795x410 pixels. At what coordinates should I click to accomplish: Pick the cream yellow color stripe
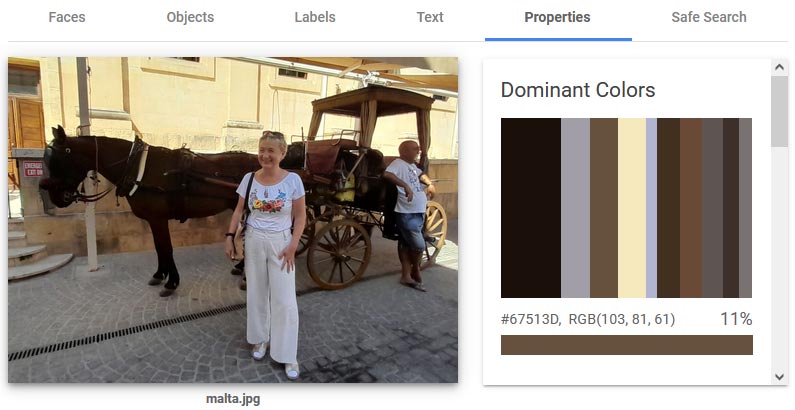coord(632,208)
